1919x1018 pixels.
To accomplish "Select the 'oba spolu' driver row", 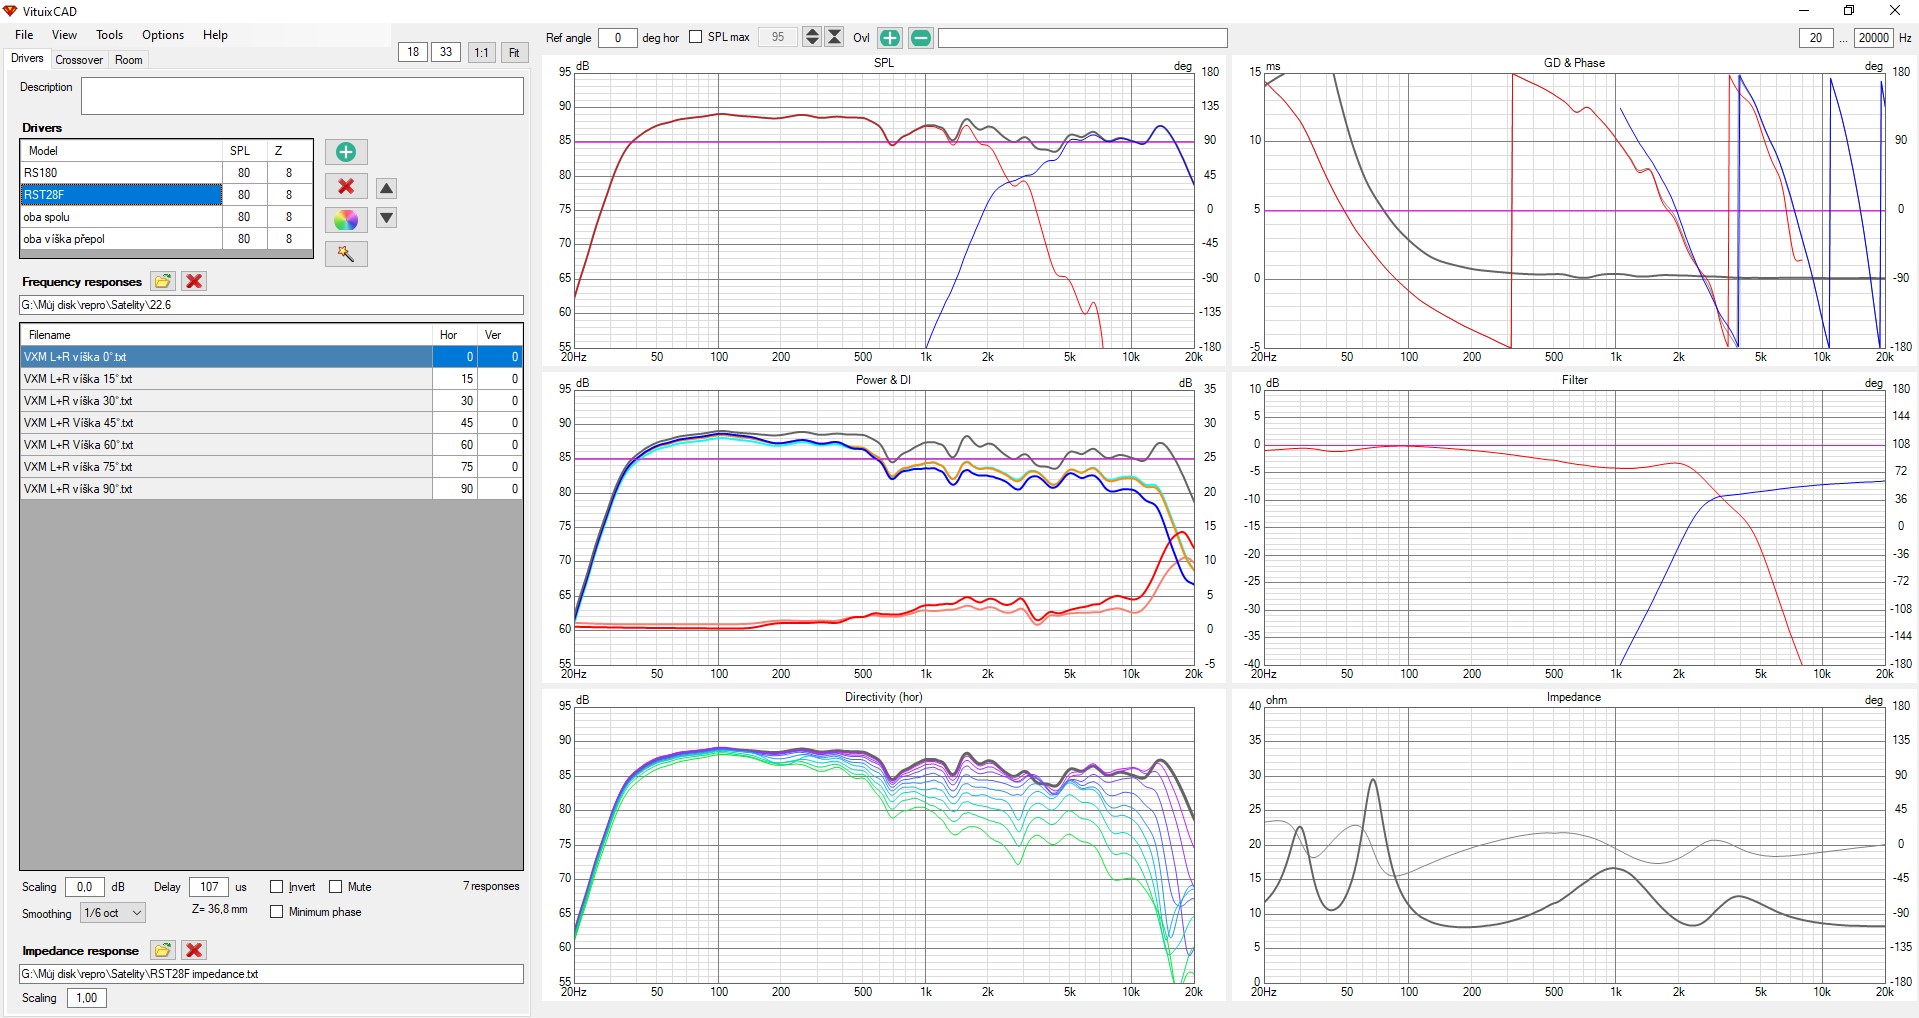I will pyautogui.click(x=166, y=217).
